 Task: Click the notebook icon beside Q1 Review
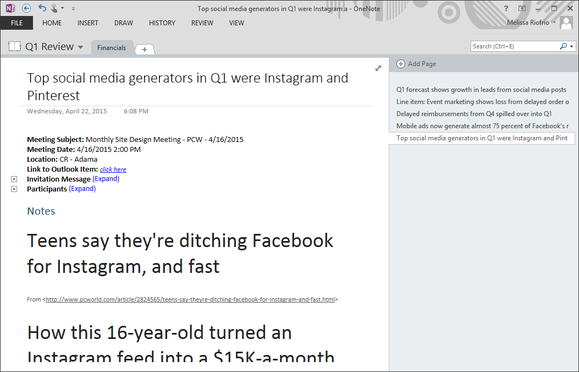pyautogui.click(x=14, y=47)
